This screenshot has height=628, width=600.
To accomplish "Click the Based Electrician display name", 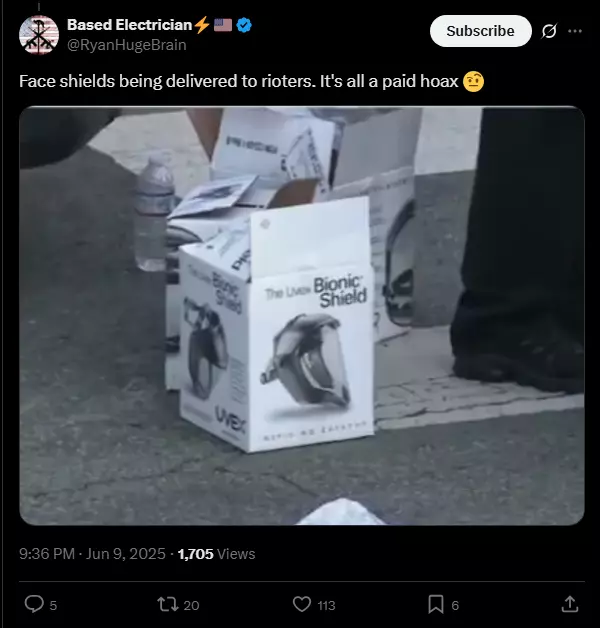I will tap(129, 25).
